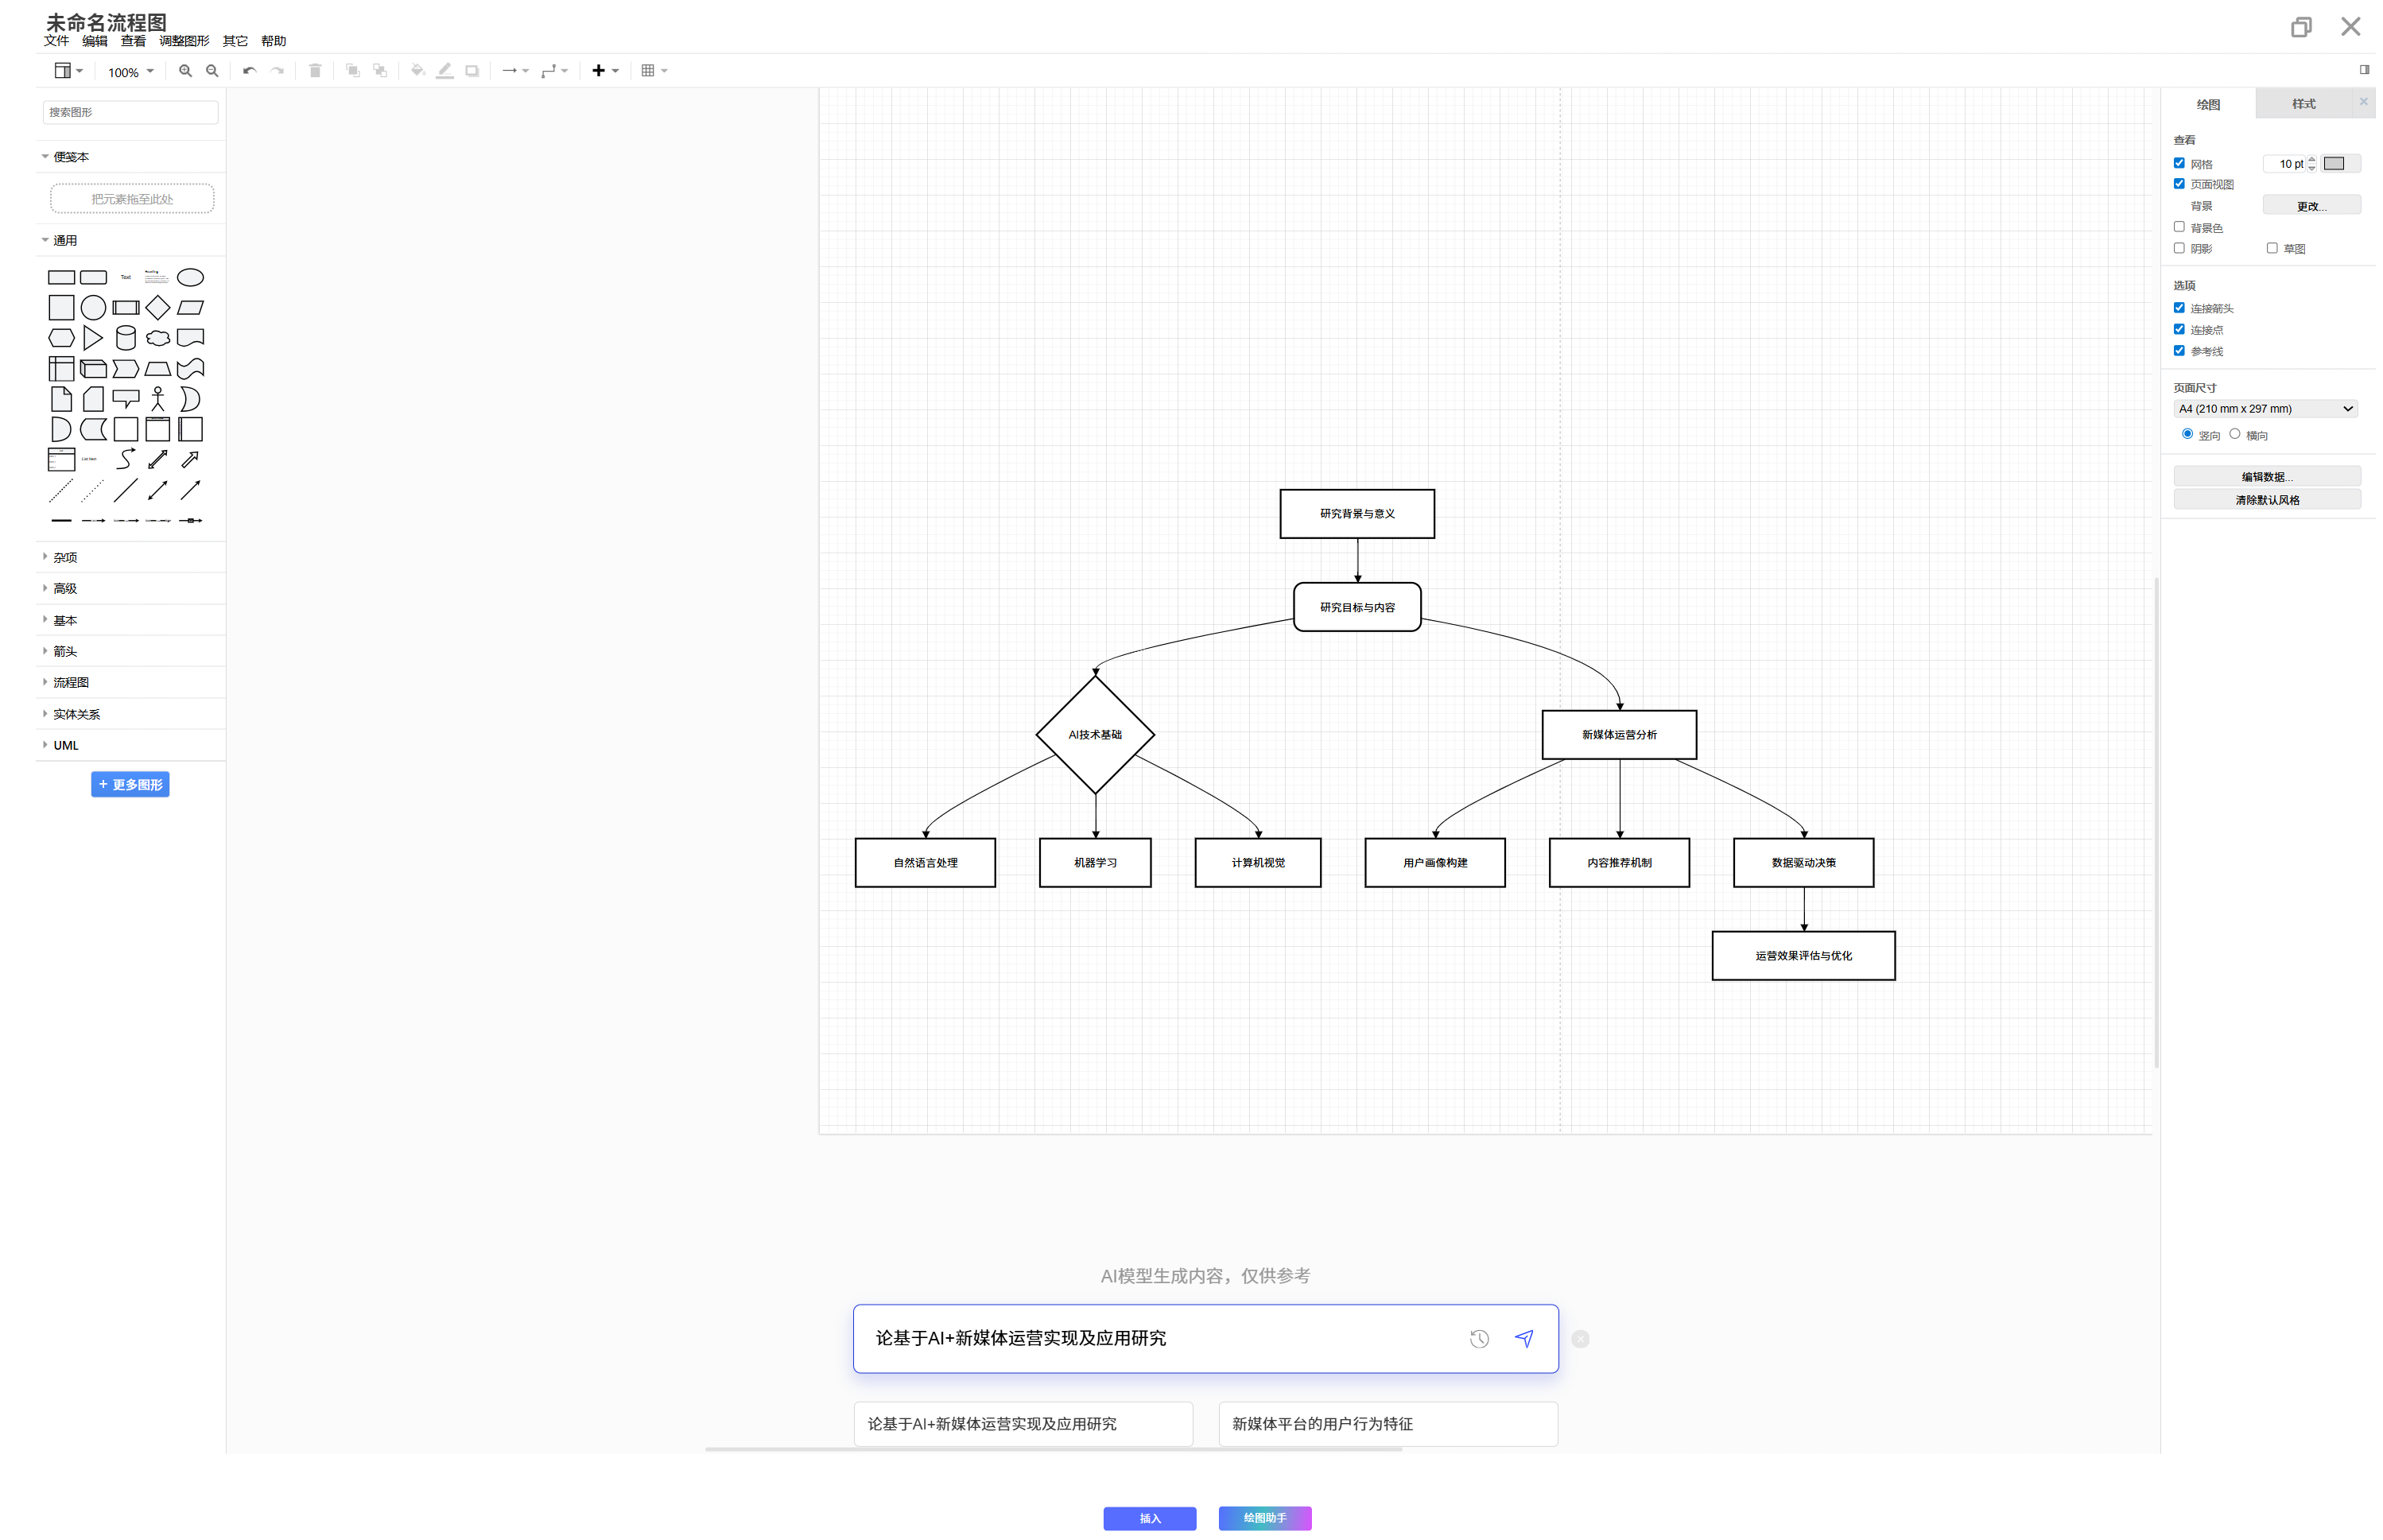Click the undo arrow icon

click(249, 71)
